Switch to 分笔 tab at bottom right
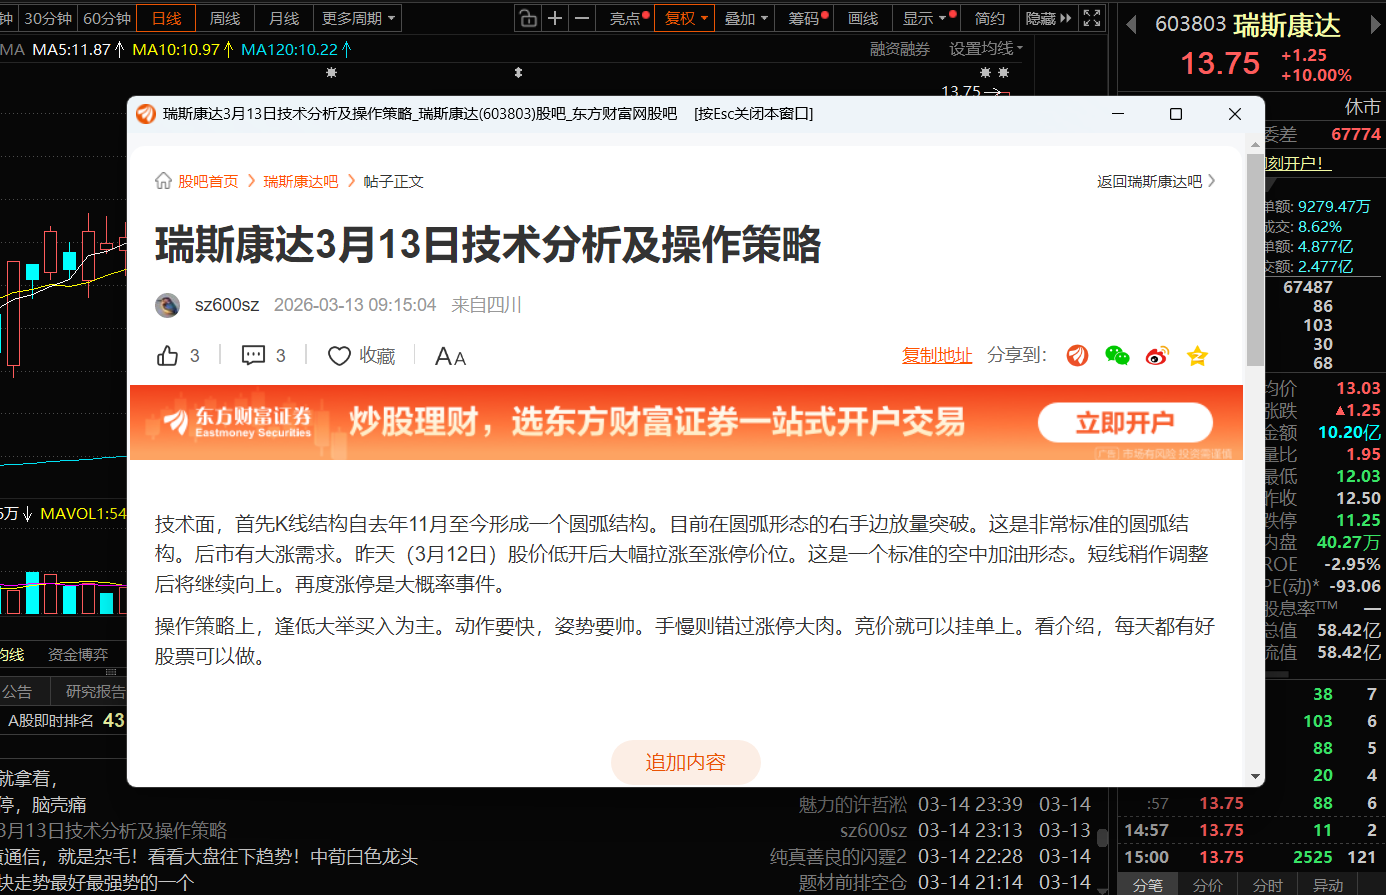The image size is (1386, 895). [1148, 885]
